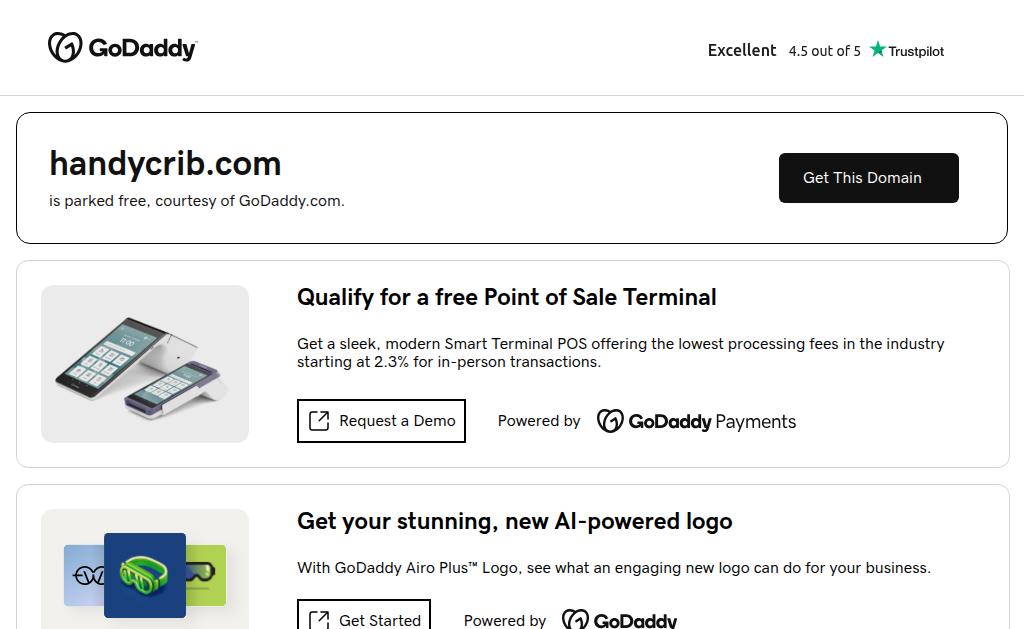Click the Excellent rating label
The image size is (1024, 629).
coord(741,50)
